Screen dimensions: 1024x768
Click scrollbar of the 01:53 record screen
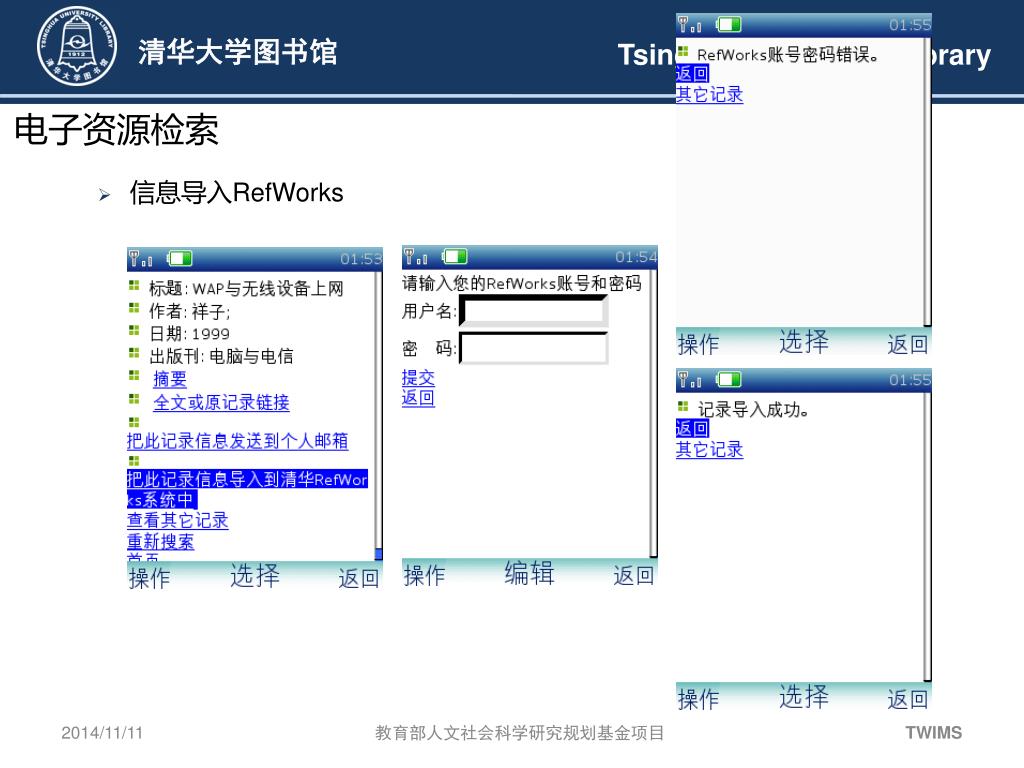coord(378,416)
